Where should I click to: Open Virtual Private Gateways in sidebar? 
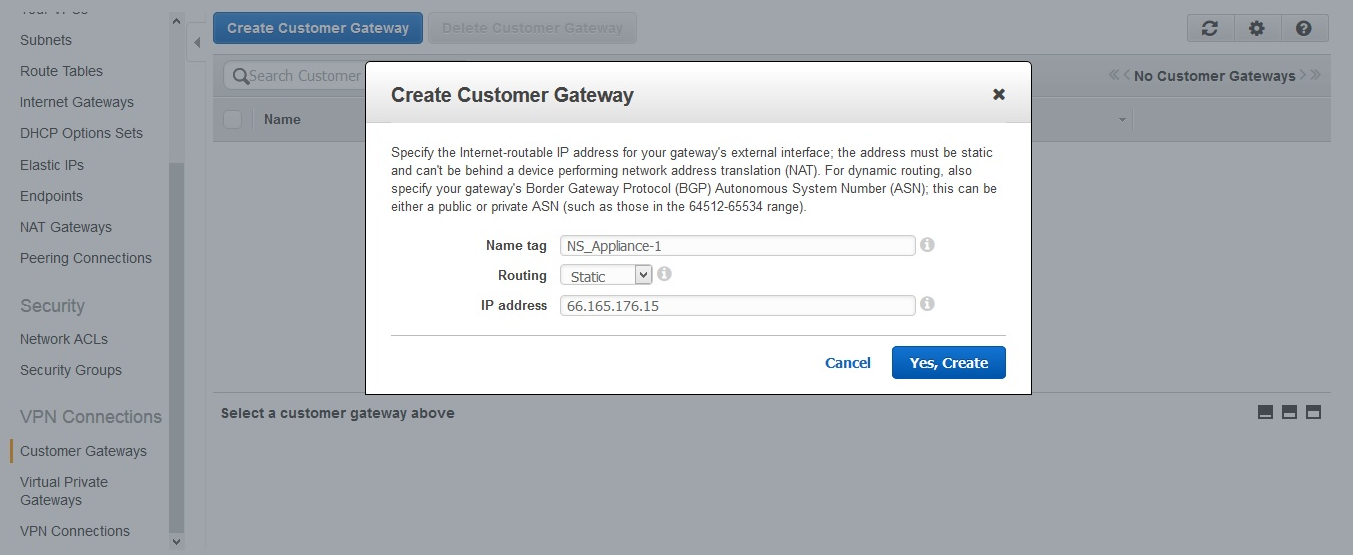click(x=64, y=491)
